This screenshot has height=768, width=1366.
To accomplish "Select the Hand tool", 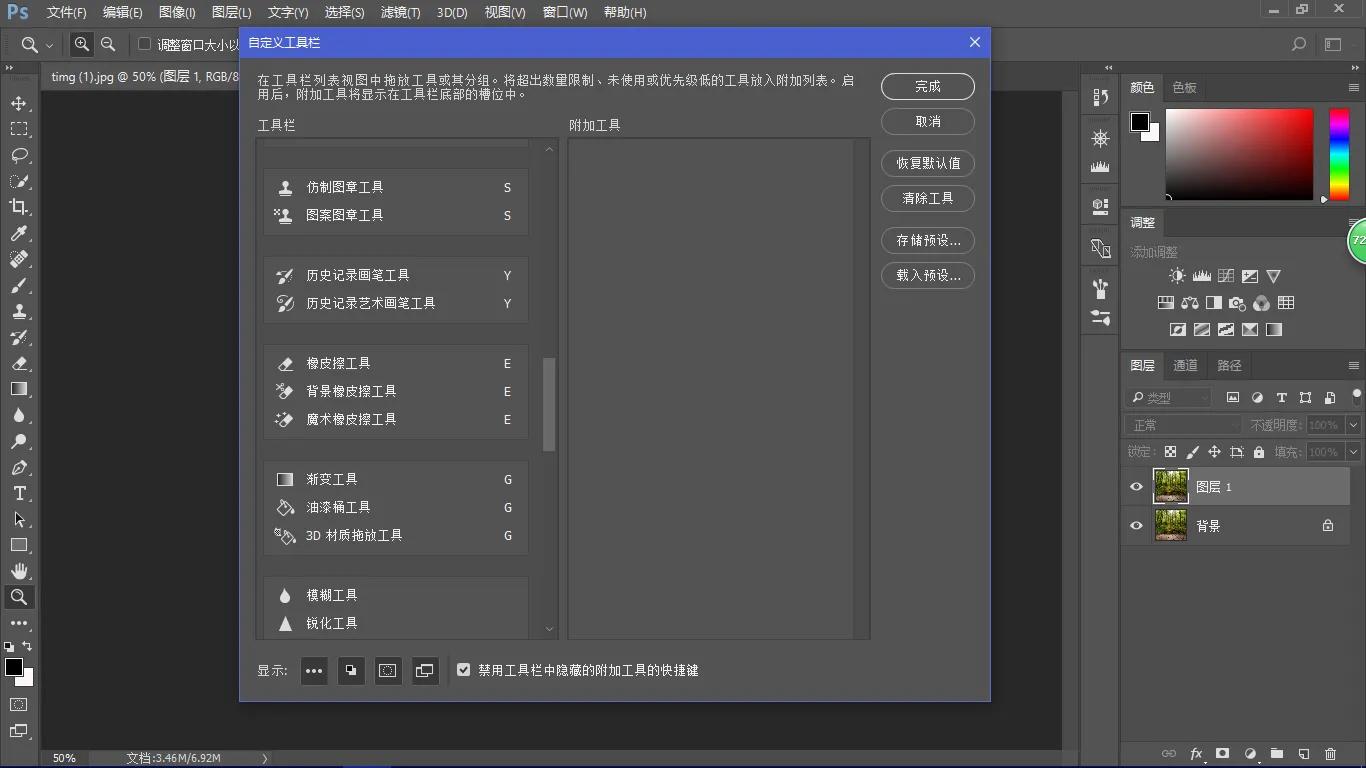I will pos(19,571).
